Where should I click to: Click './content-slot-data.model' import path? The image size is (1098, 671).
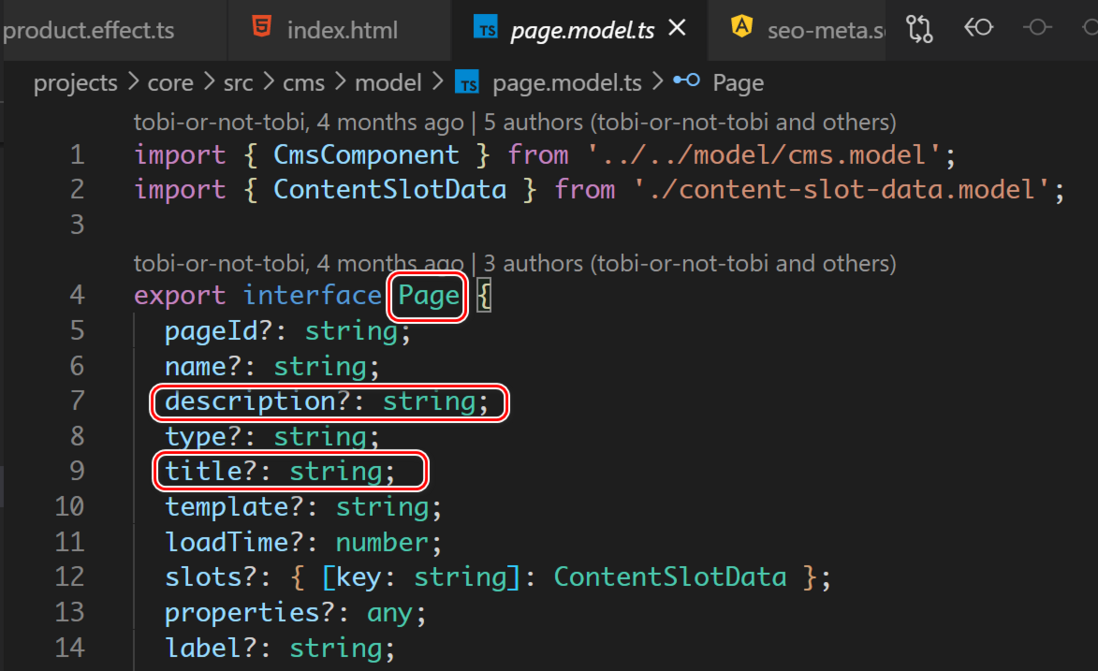(840, 189)
